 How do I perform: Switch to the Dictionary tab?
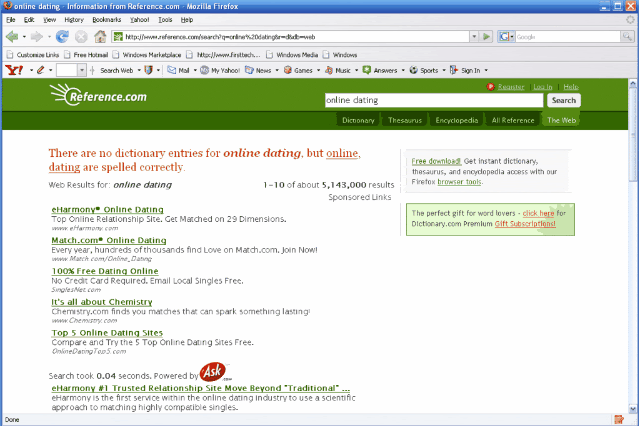tap(358, 120)
